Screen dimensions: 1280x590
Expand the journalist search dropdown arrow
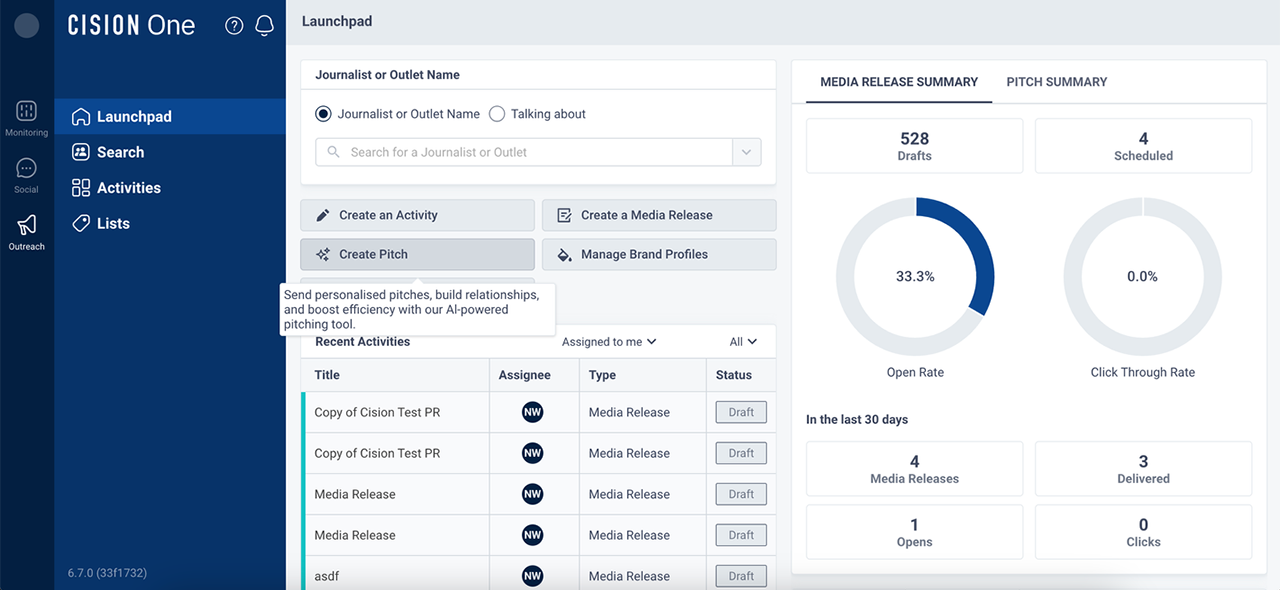(x=746, y=152)
